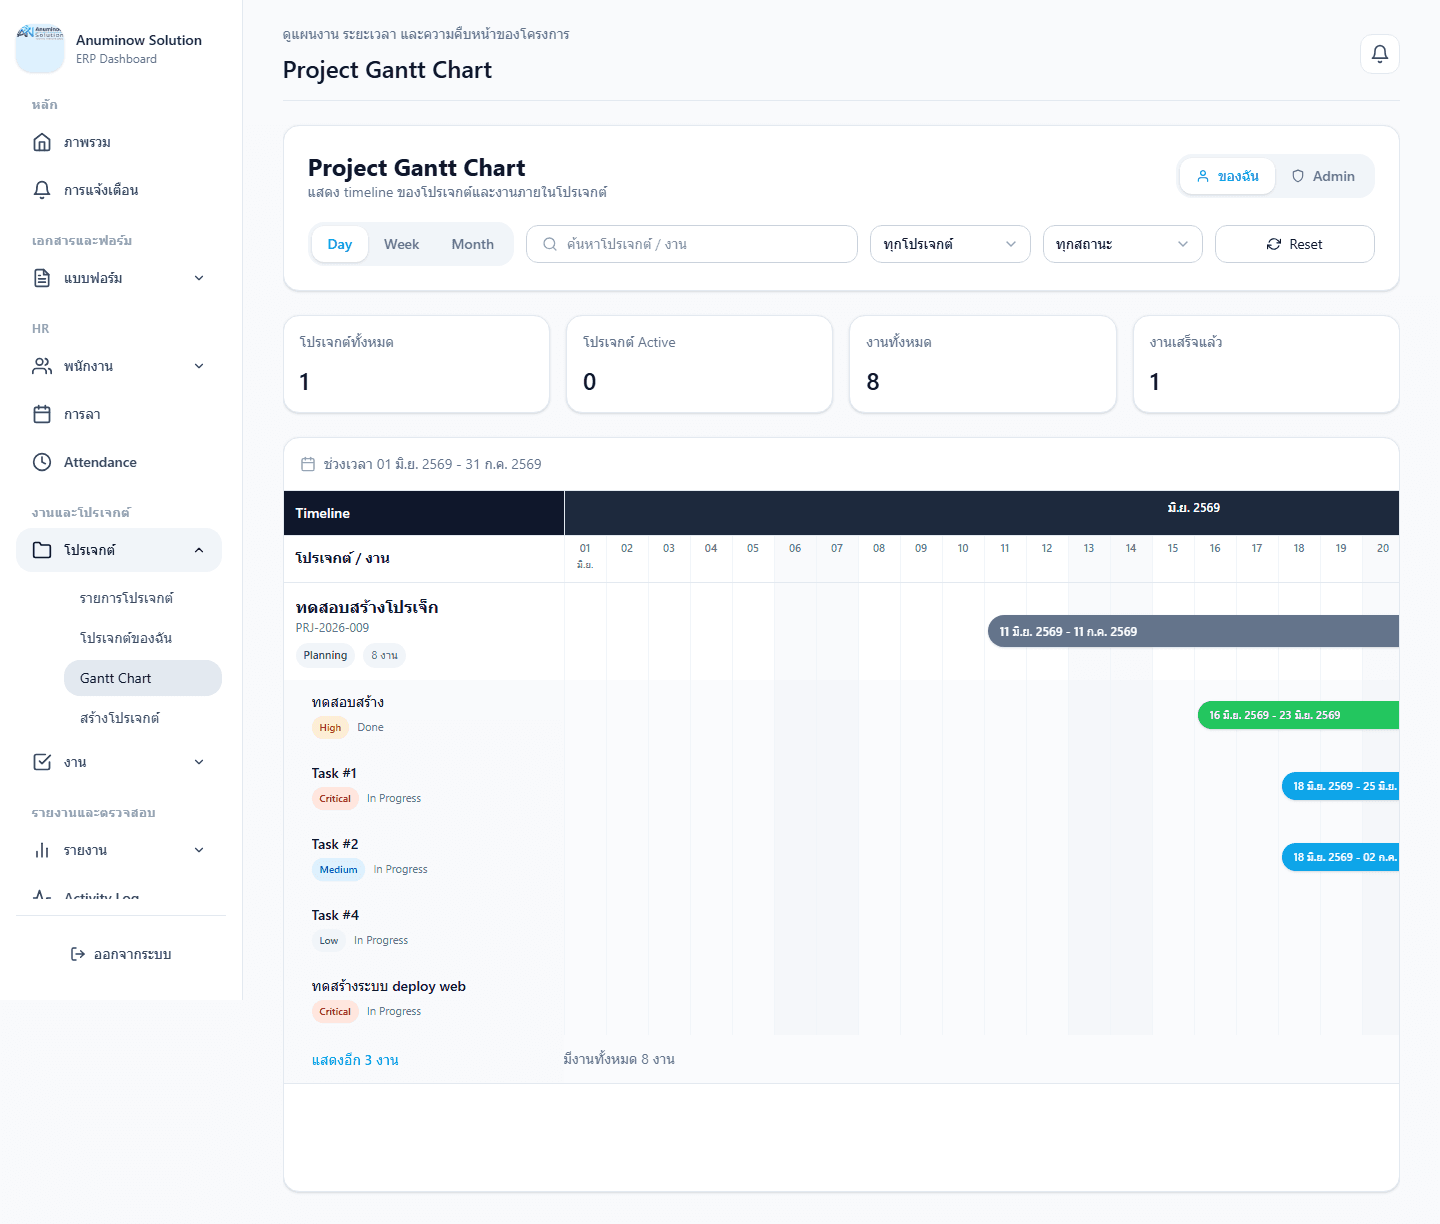Open โปรเจกต์ของฉัน in the sidebar
Viewport: 1440px width, 1224px height.
pyautogui.click(x=143, y=638)
